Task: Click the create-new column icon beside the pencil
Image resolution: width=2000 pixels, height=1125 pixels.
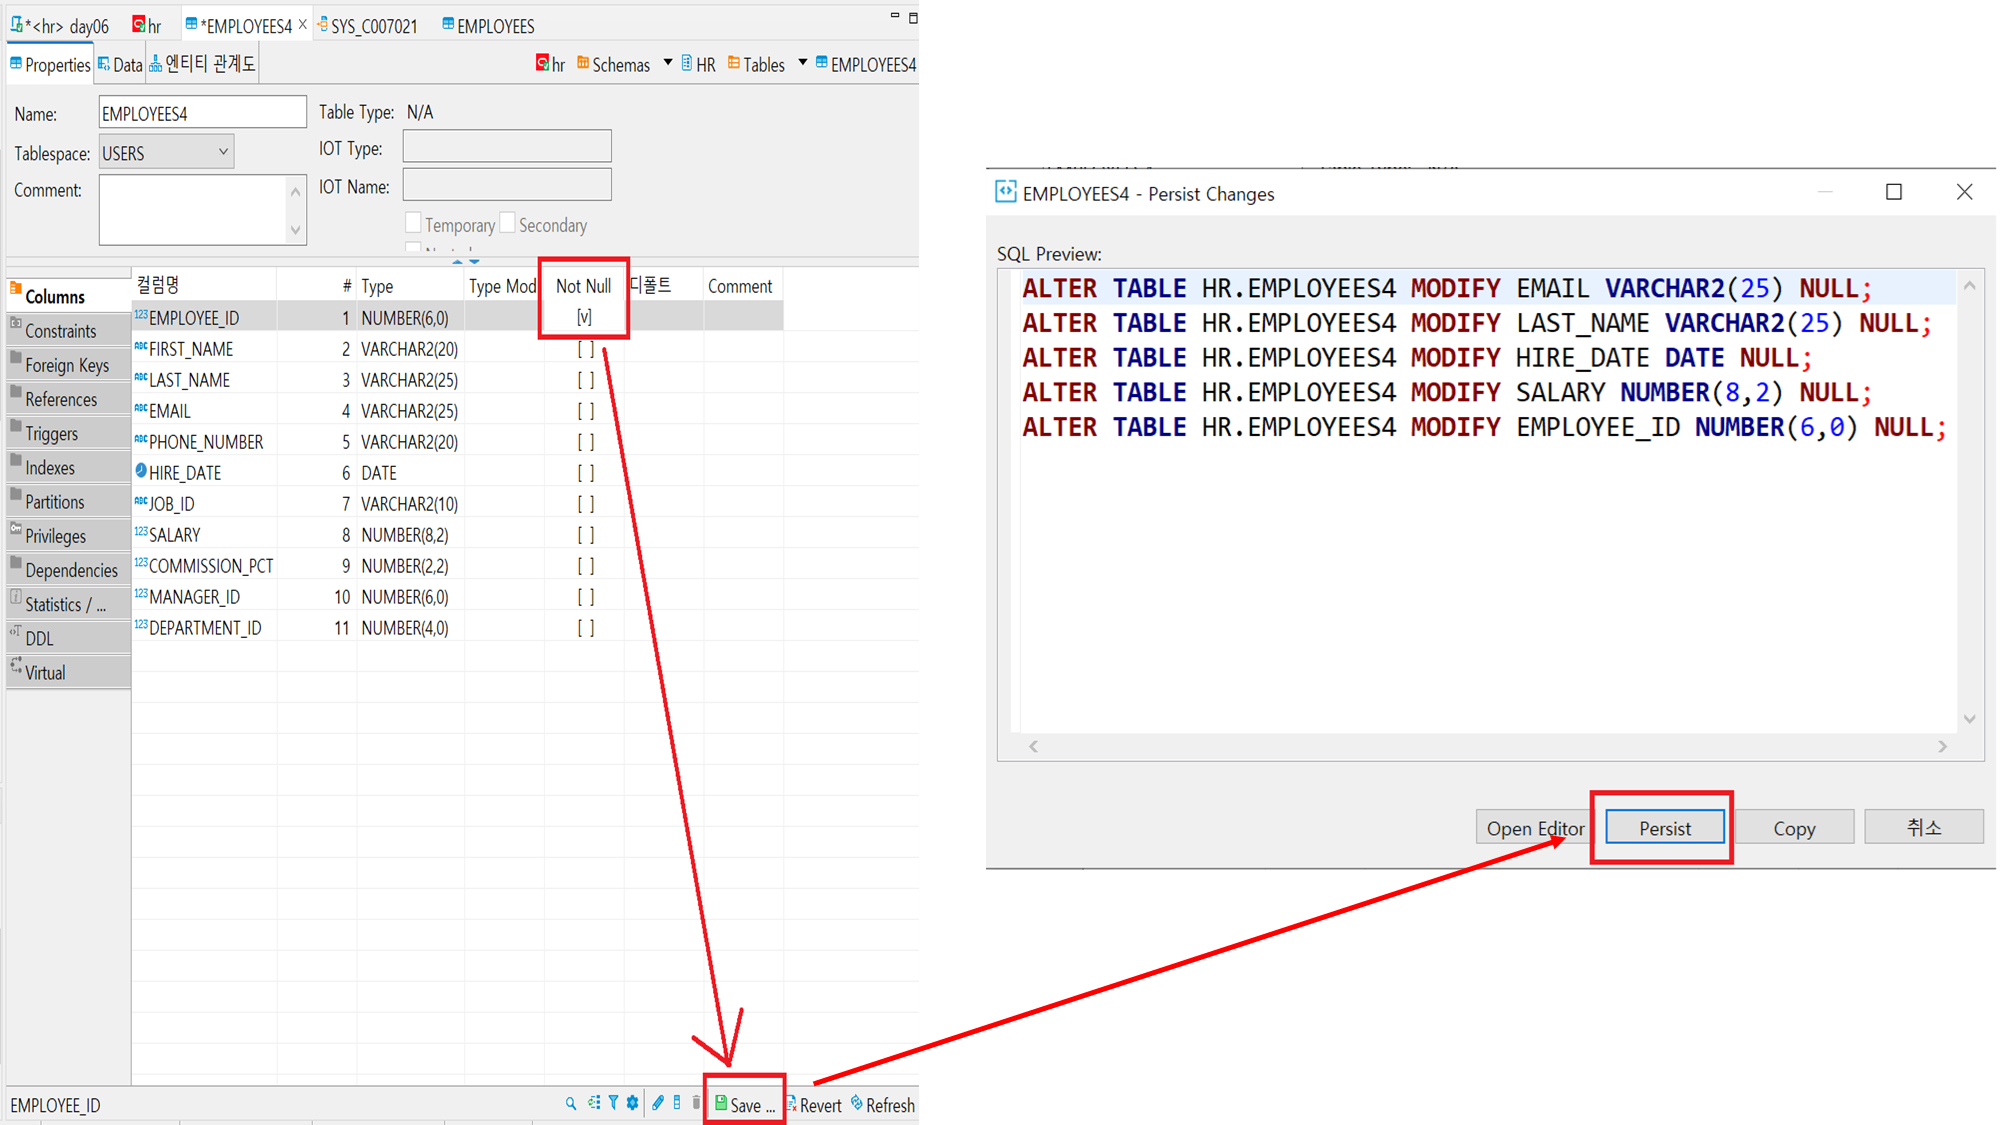Action: 677,1103
